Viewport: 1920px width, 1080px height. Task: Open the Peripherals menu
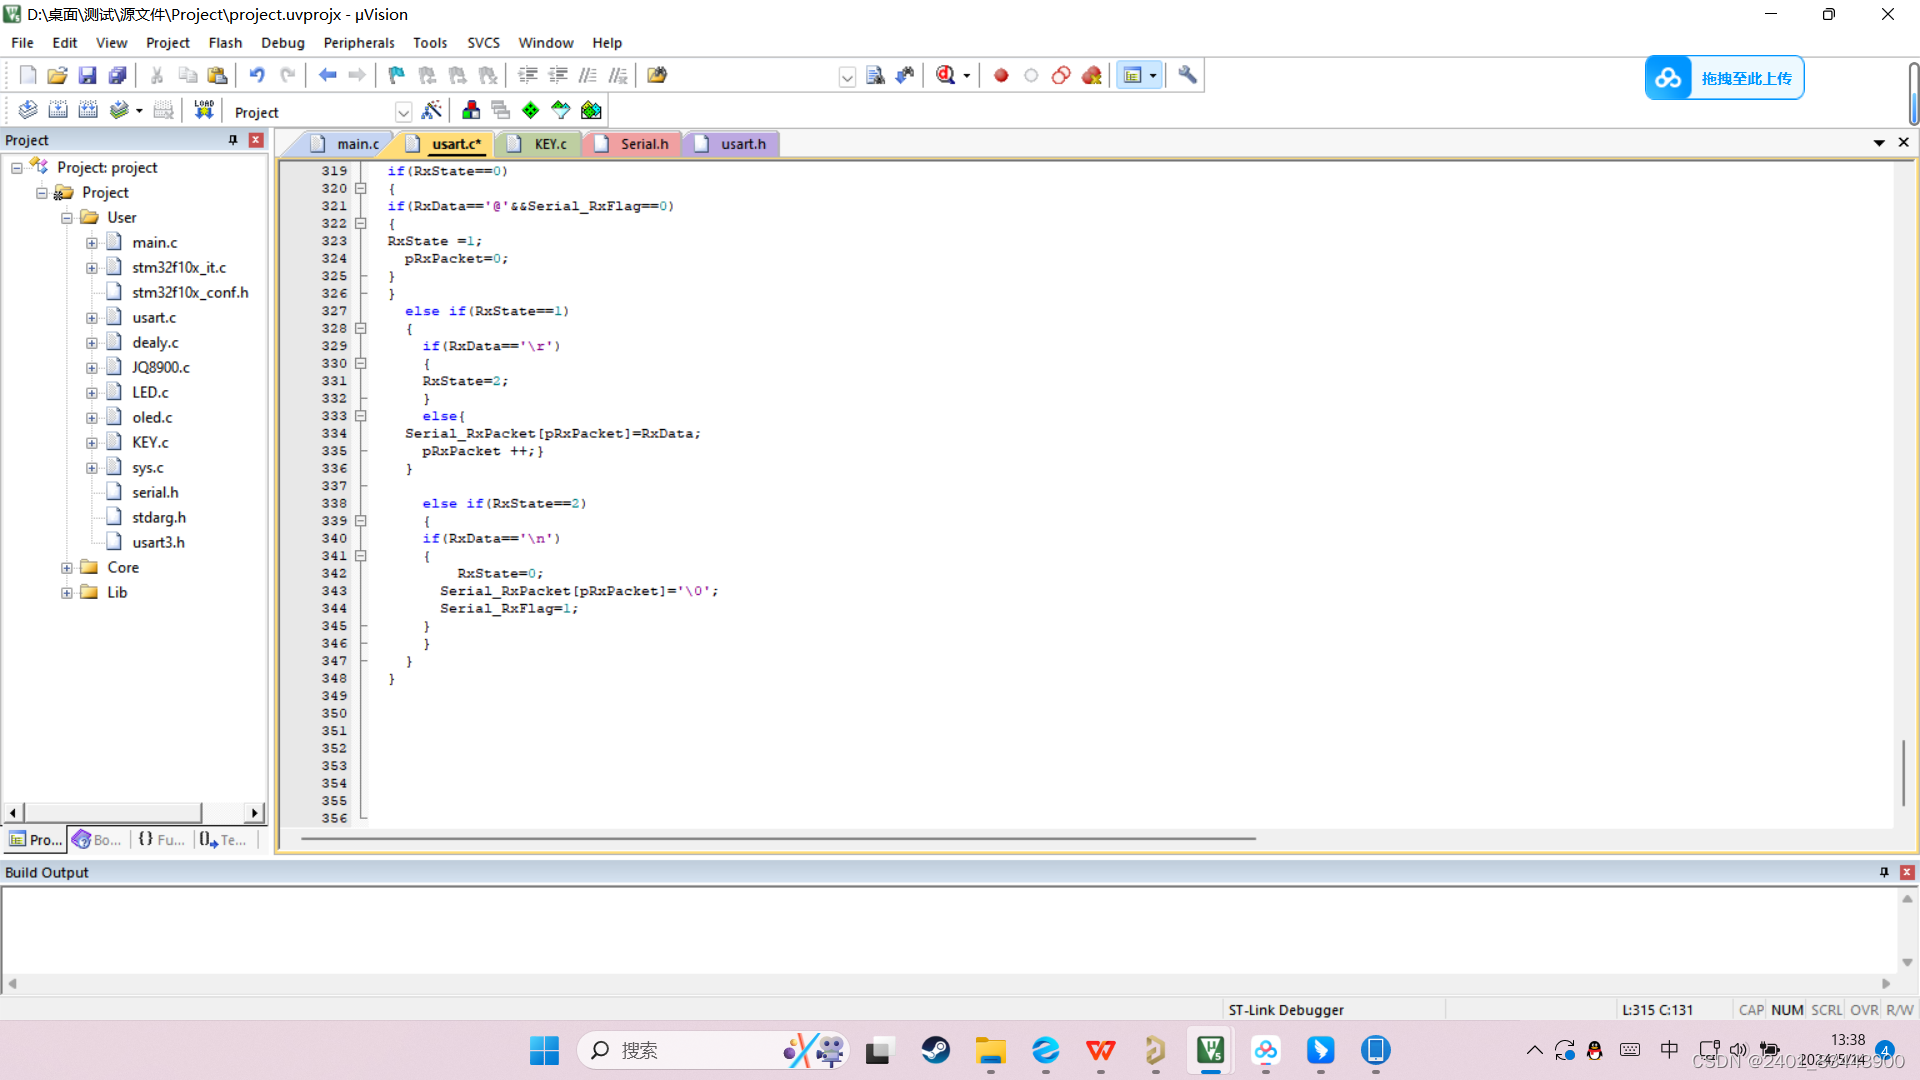(358, 43)
